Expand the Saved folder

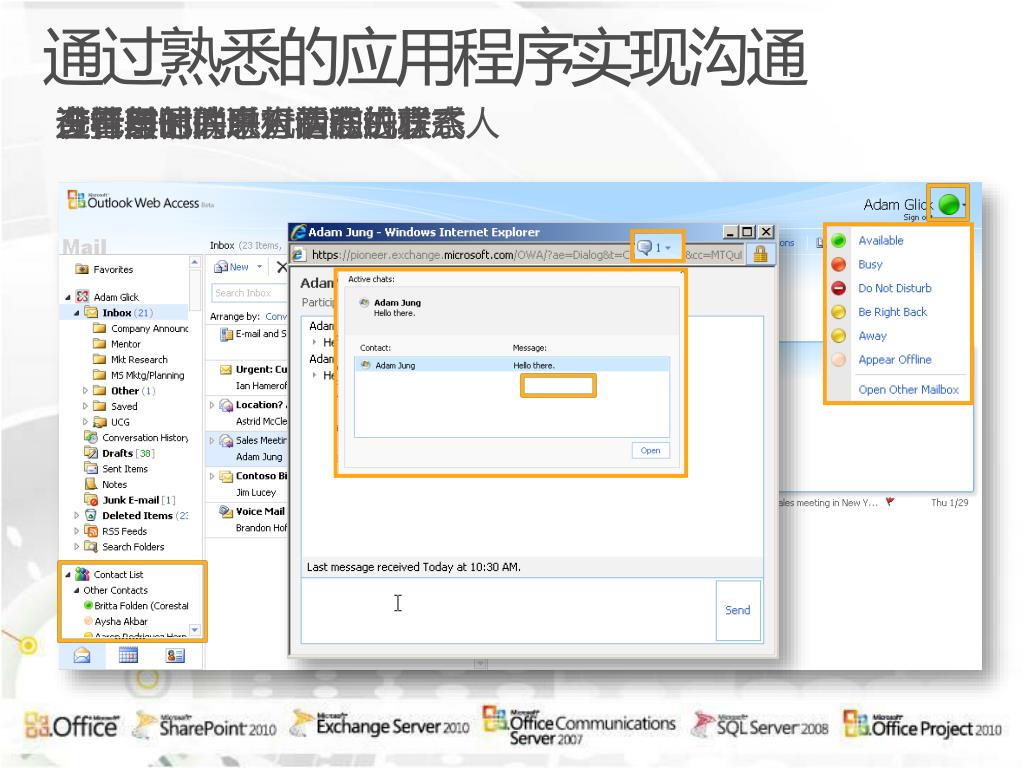85,406
